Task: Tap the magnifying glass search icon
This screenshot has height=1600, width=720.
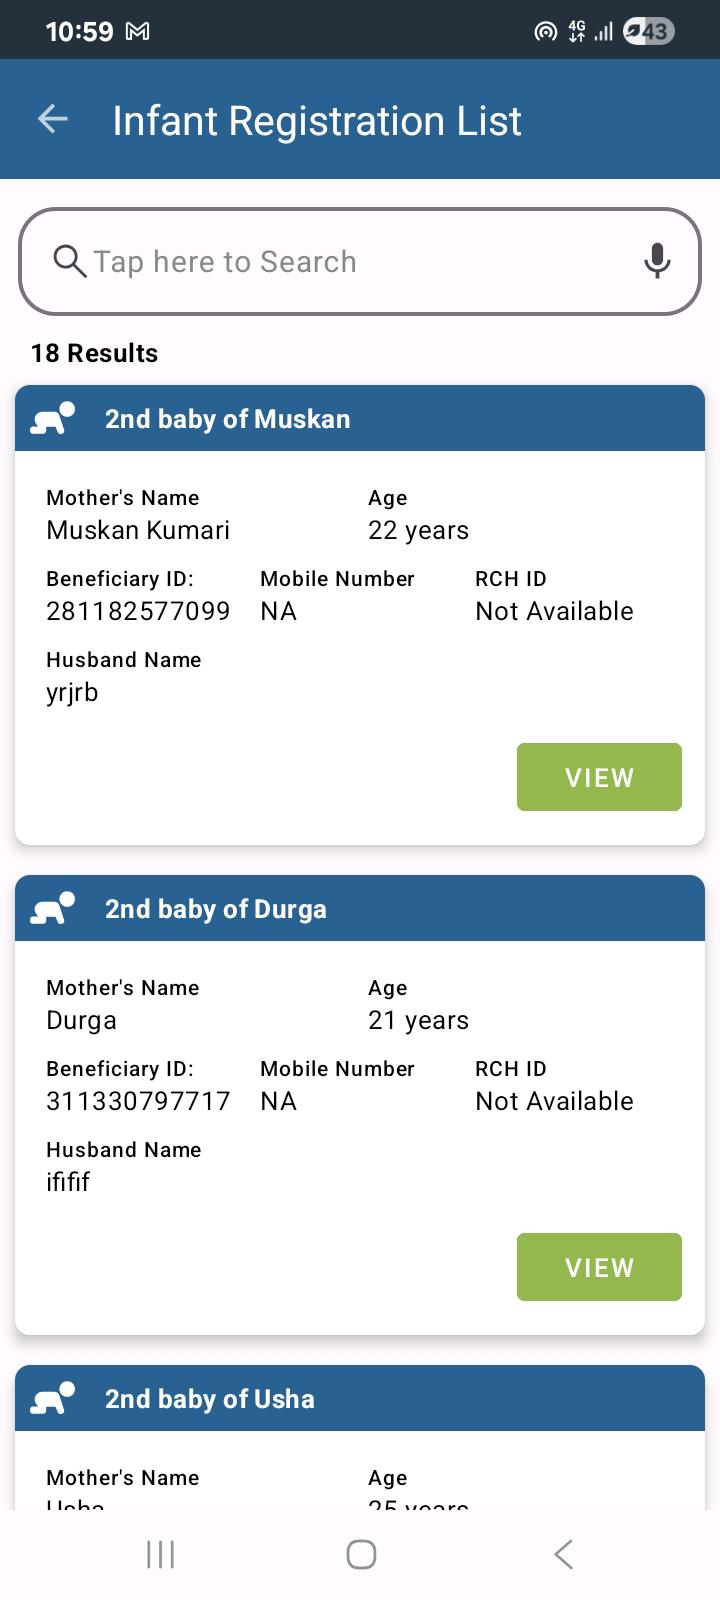Action: pyautogui.click(x=69, y=261)
